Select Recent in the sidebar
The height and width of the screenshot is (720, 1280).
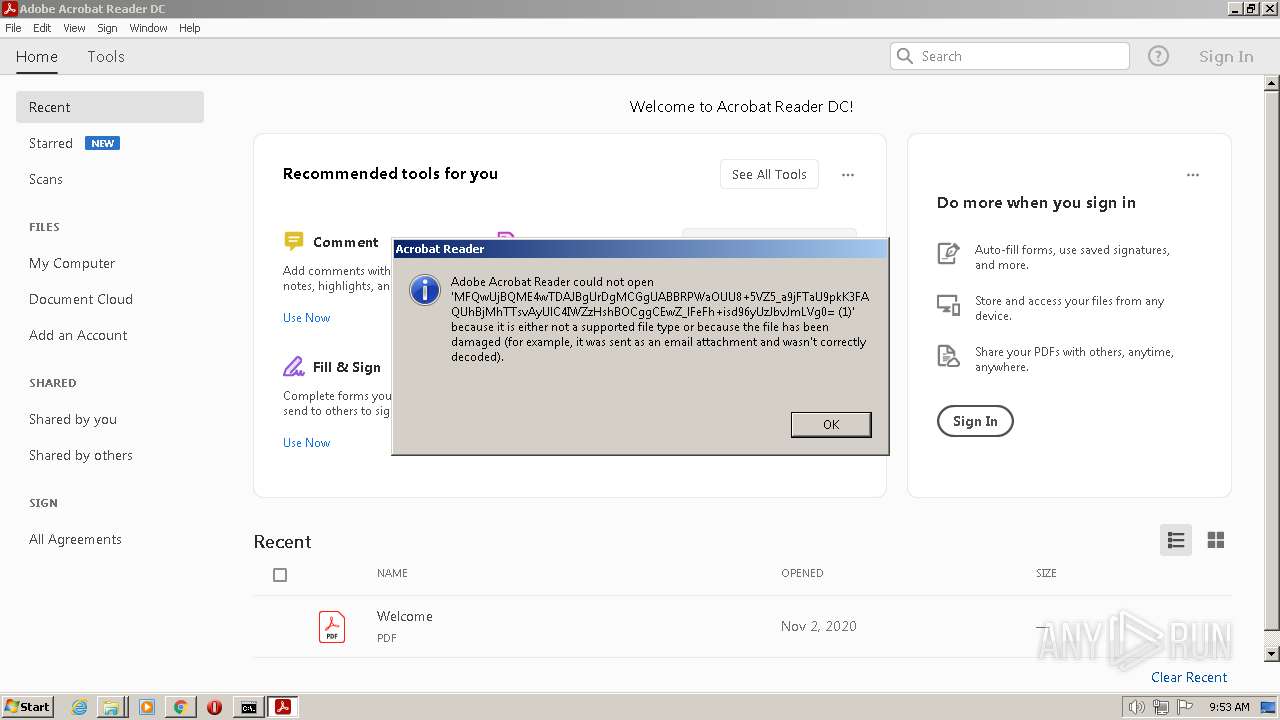[110, 107]
